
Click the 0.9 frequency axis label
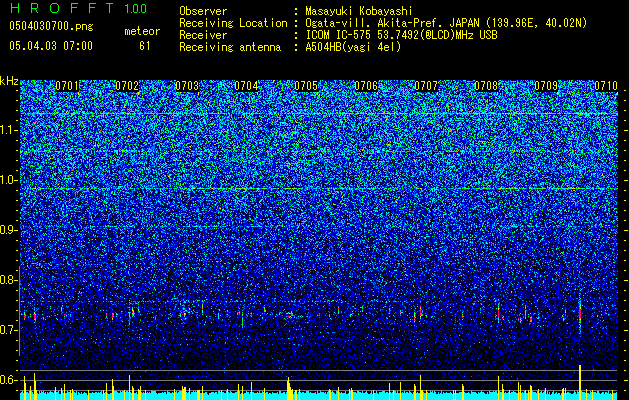point(9,230)
